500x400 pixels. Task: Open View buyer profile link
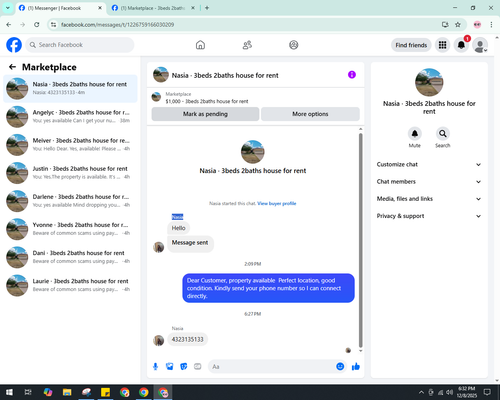(277, 203)
